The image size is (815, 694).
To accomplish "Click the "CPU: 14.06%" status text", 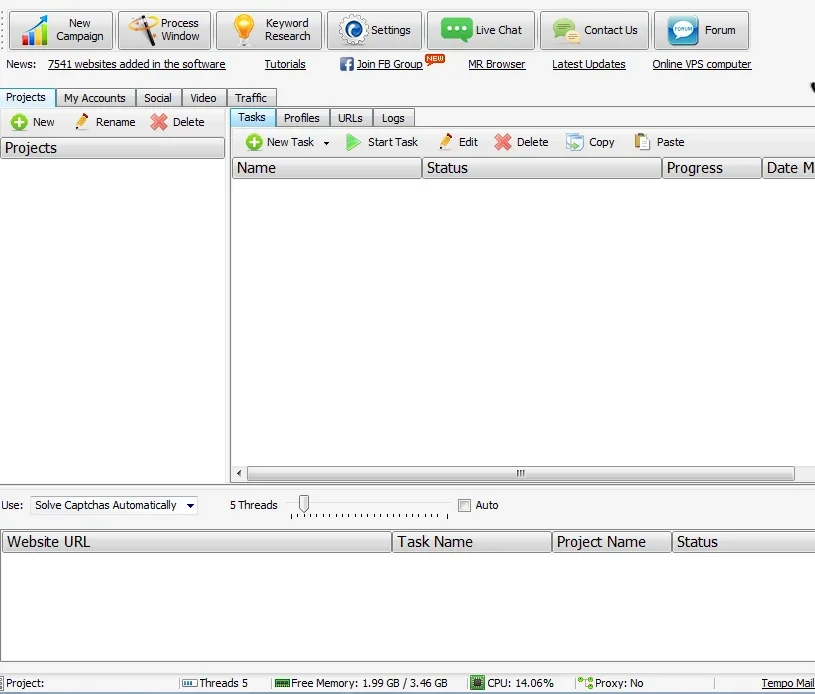I will point(520,683).
